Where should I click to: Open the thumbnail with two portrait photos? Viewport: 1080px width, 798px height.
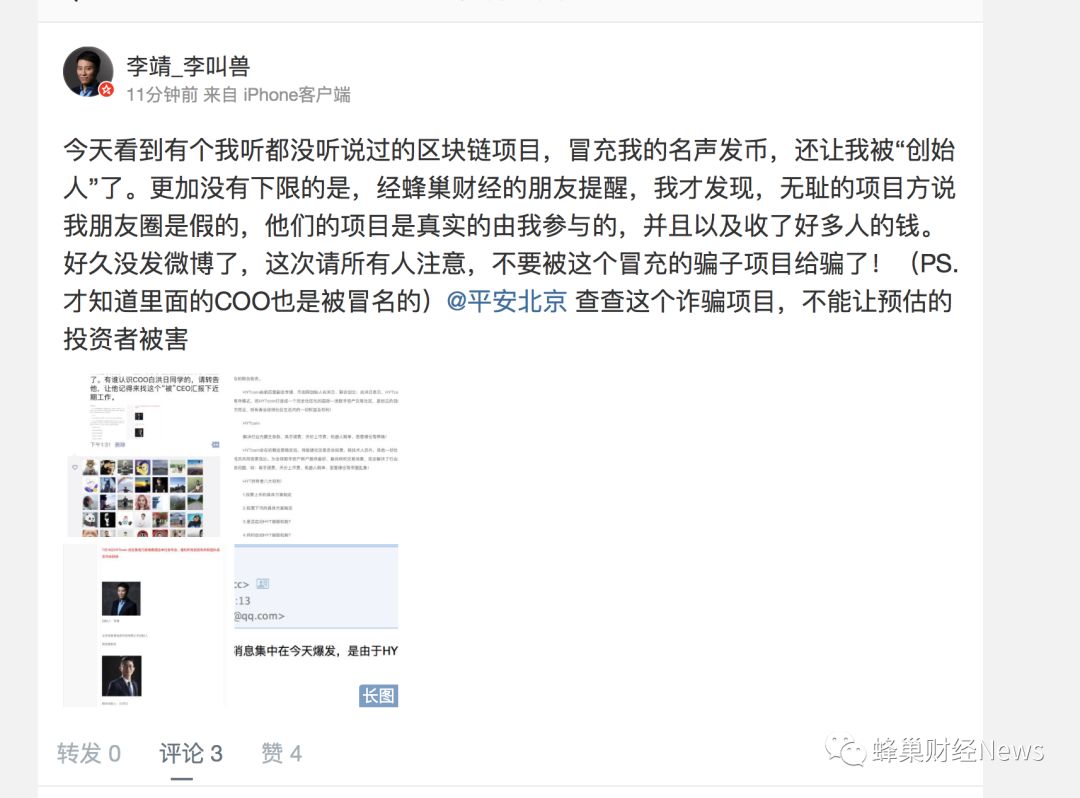pyautogui.click(x=144, y=625)
